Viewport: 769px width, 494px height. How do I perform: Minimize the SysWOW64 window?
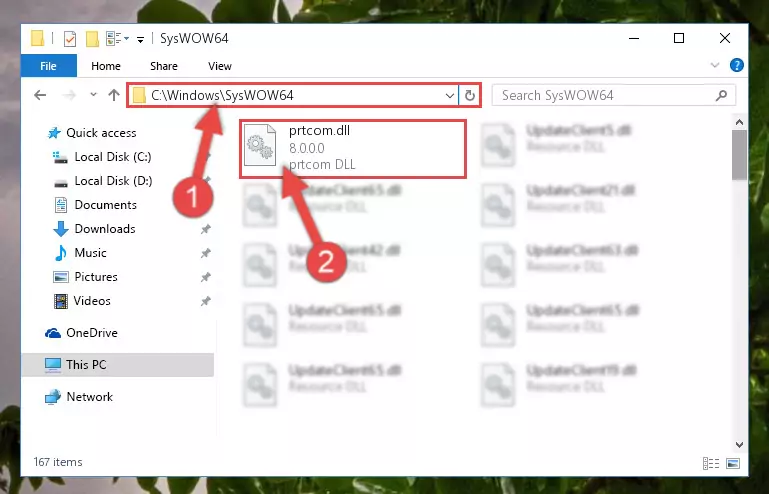click(x=634, y=38)
